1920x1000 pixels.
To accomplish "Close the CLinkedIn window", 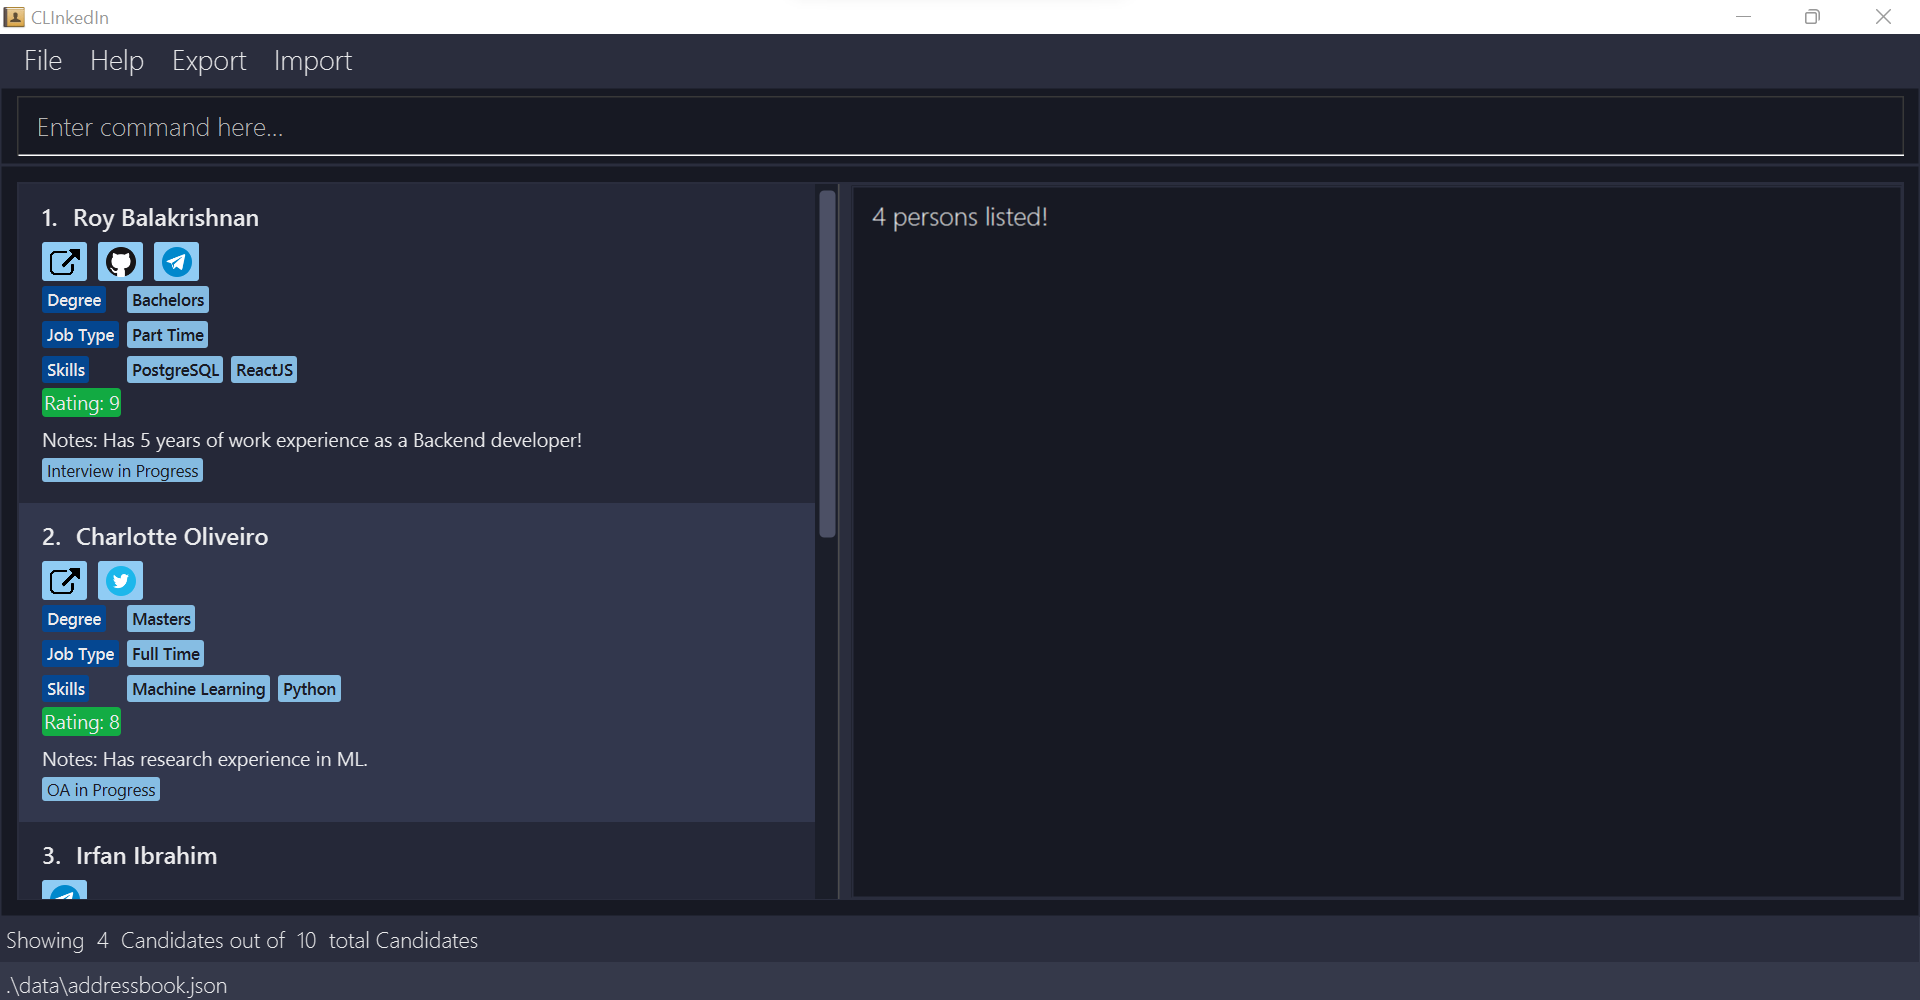I will pos(1883,17).
